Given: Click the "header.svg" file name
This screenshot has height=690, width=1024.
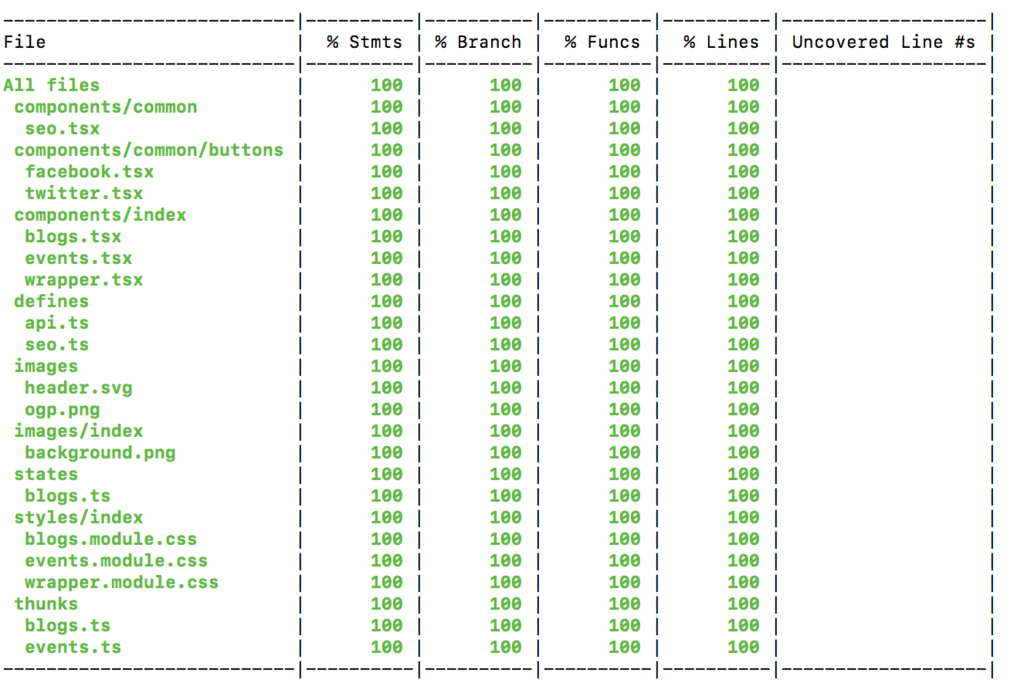Looking at the screenshot, I should pos(78,388).
